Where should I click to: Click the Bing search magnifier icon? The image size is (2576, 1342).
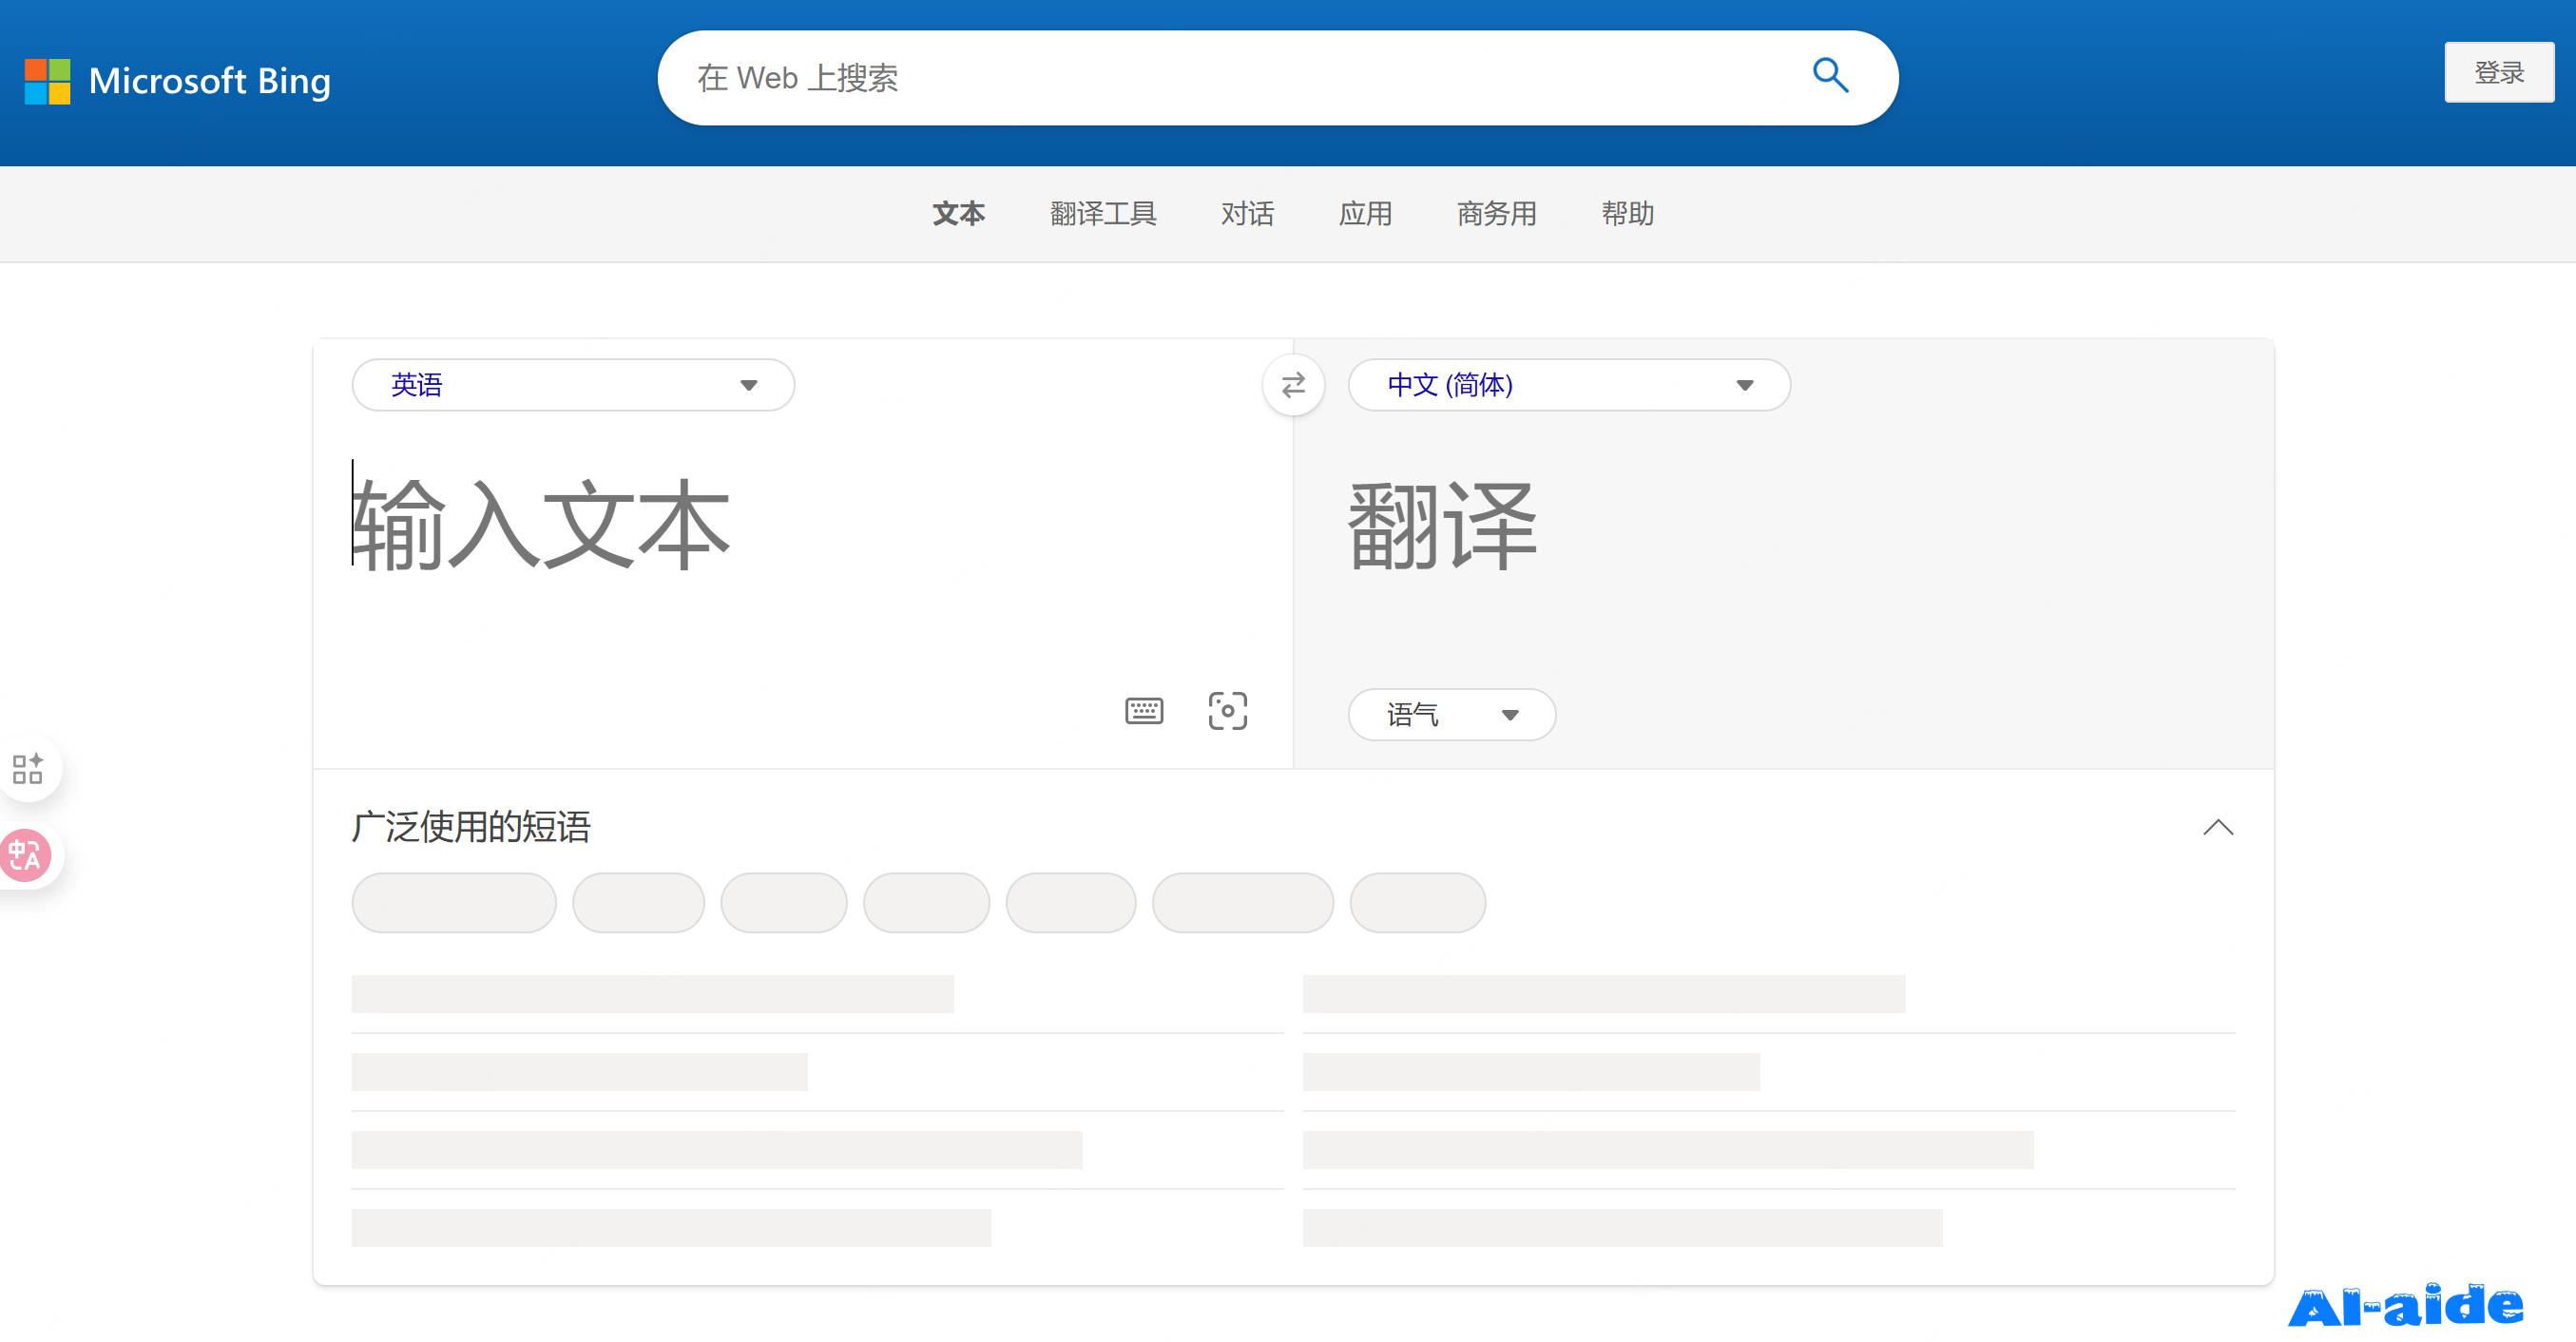pyautogui.click(x=1829, y=76)
